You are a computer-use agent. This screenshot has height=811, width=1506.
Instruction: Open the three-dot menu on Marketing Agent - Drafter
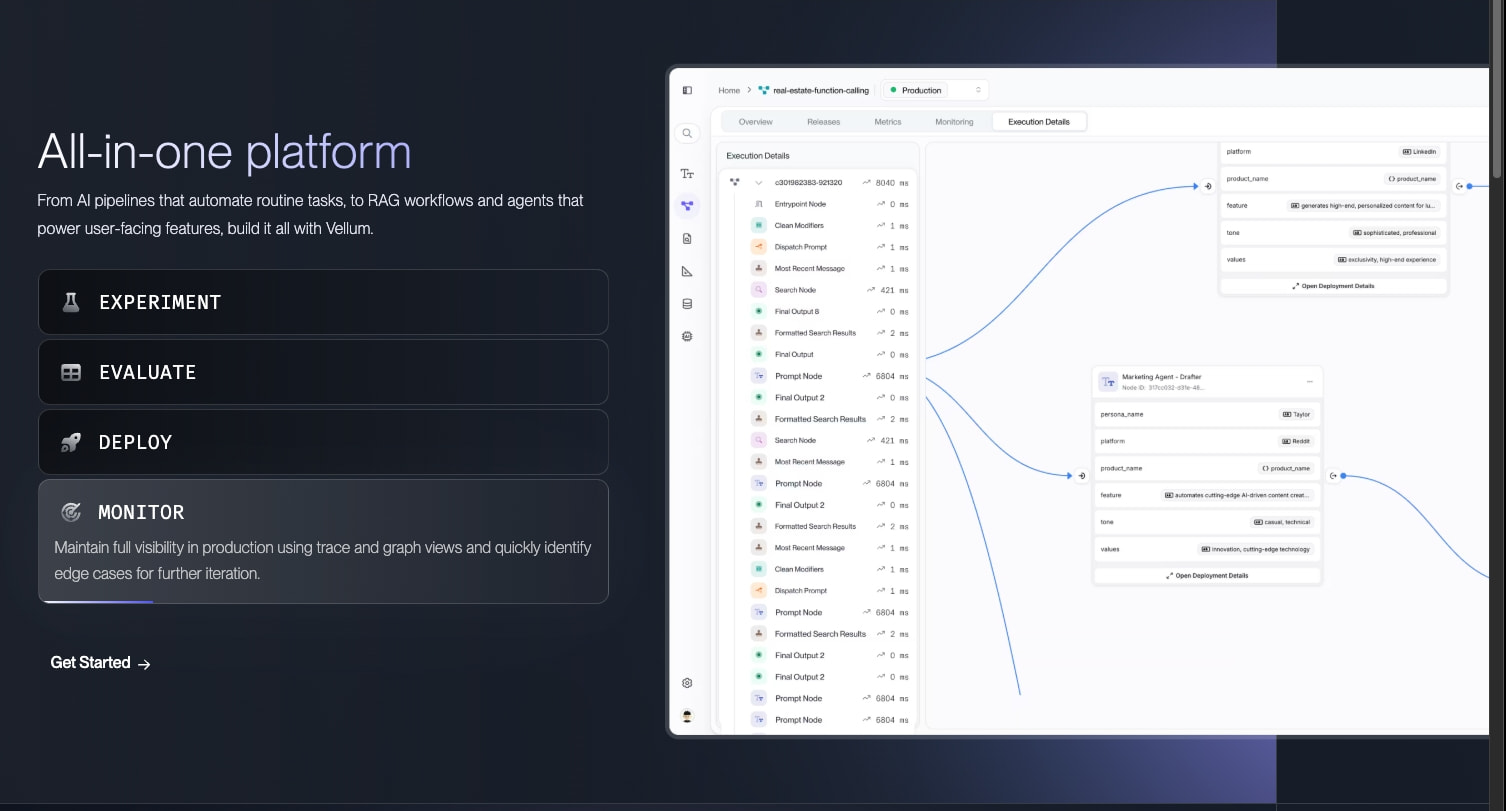[x=1309, y=382]
